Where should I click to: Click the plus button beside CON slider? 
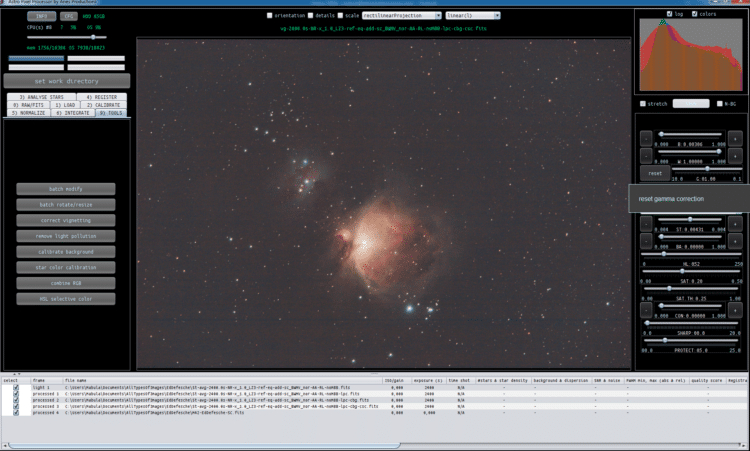click(735, 310)
